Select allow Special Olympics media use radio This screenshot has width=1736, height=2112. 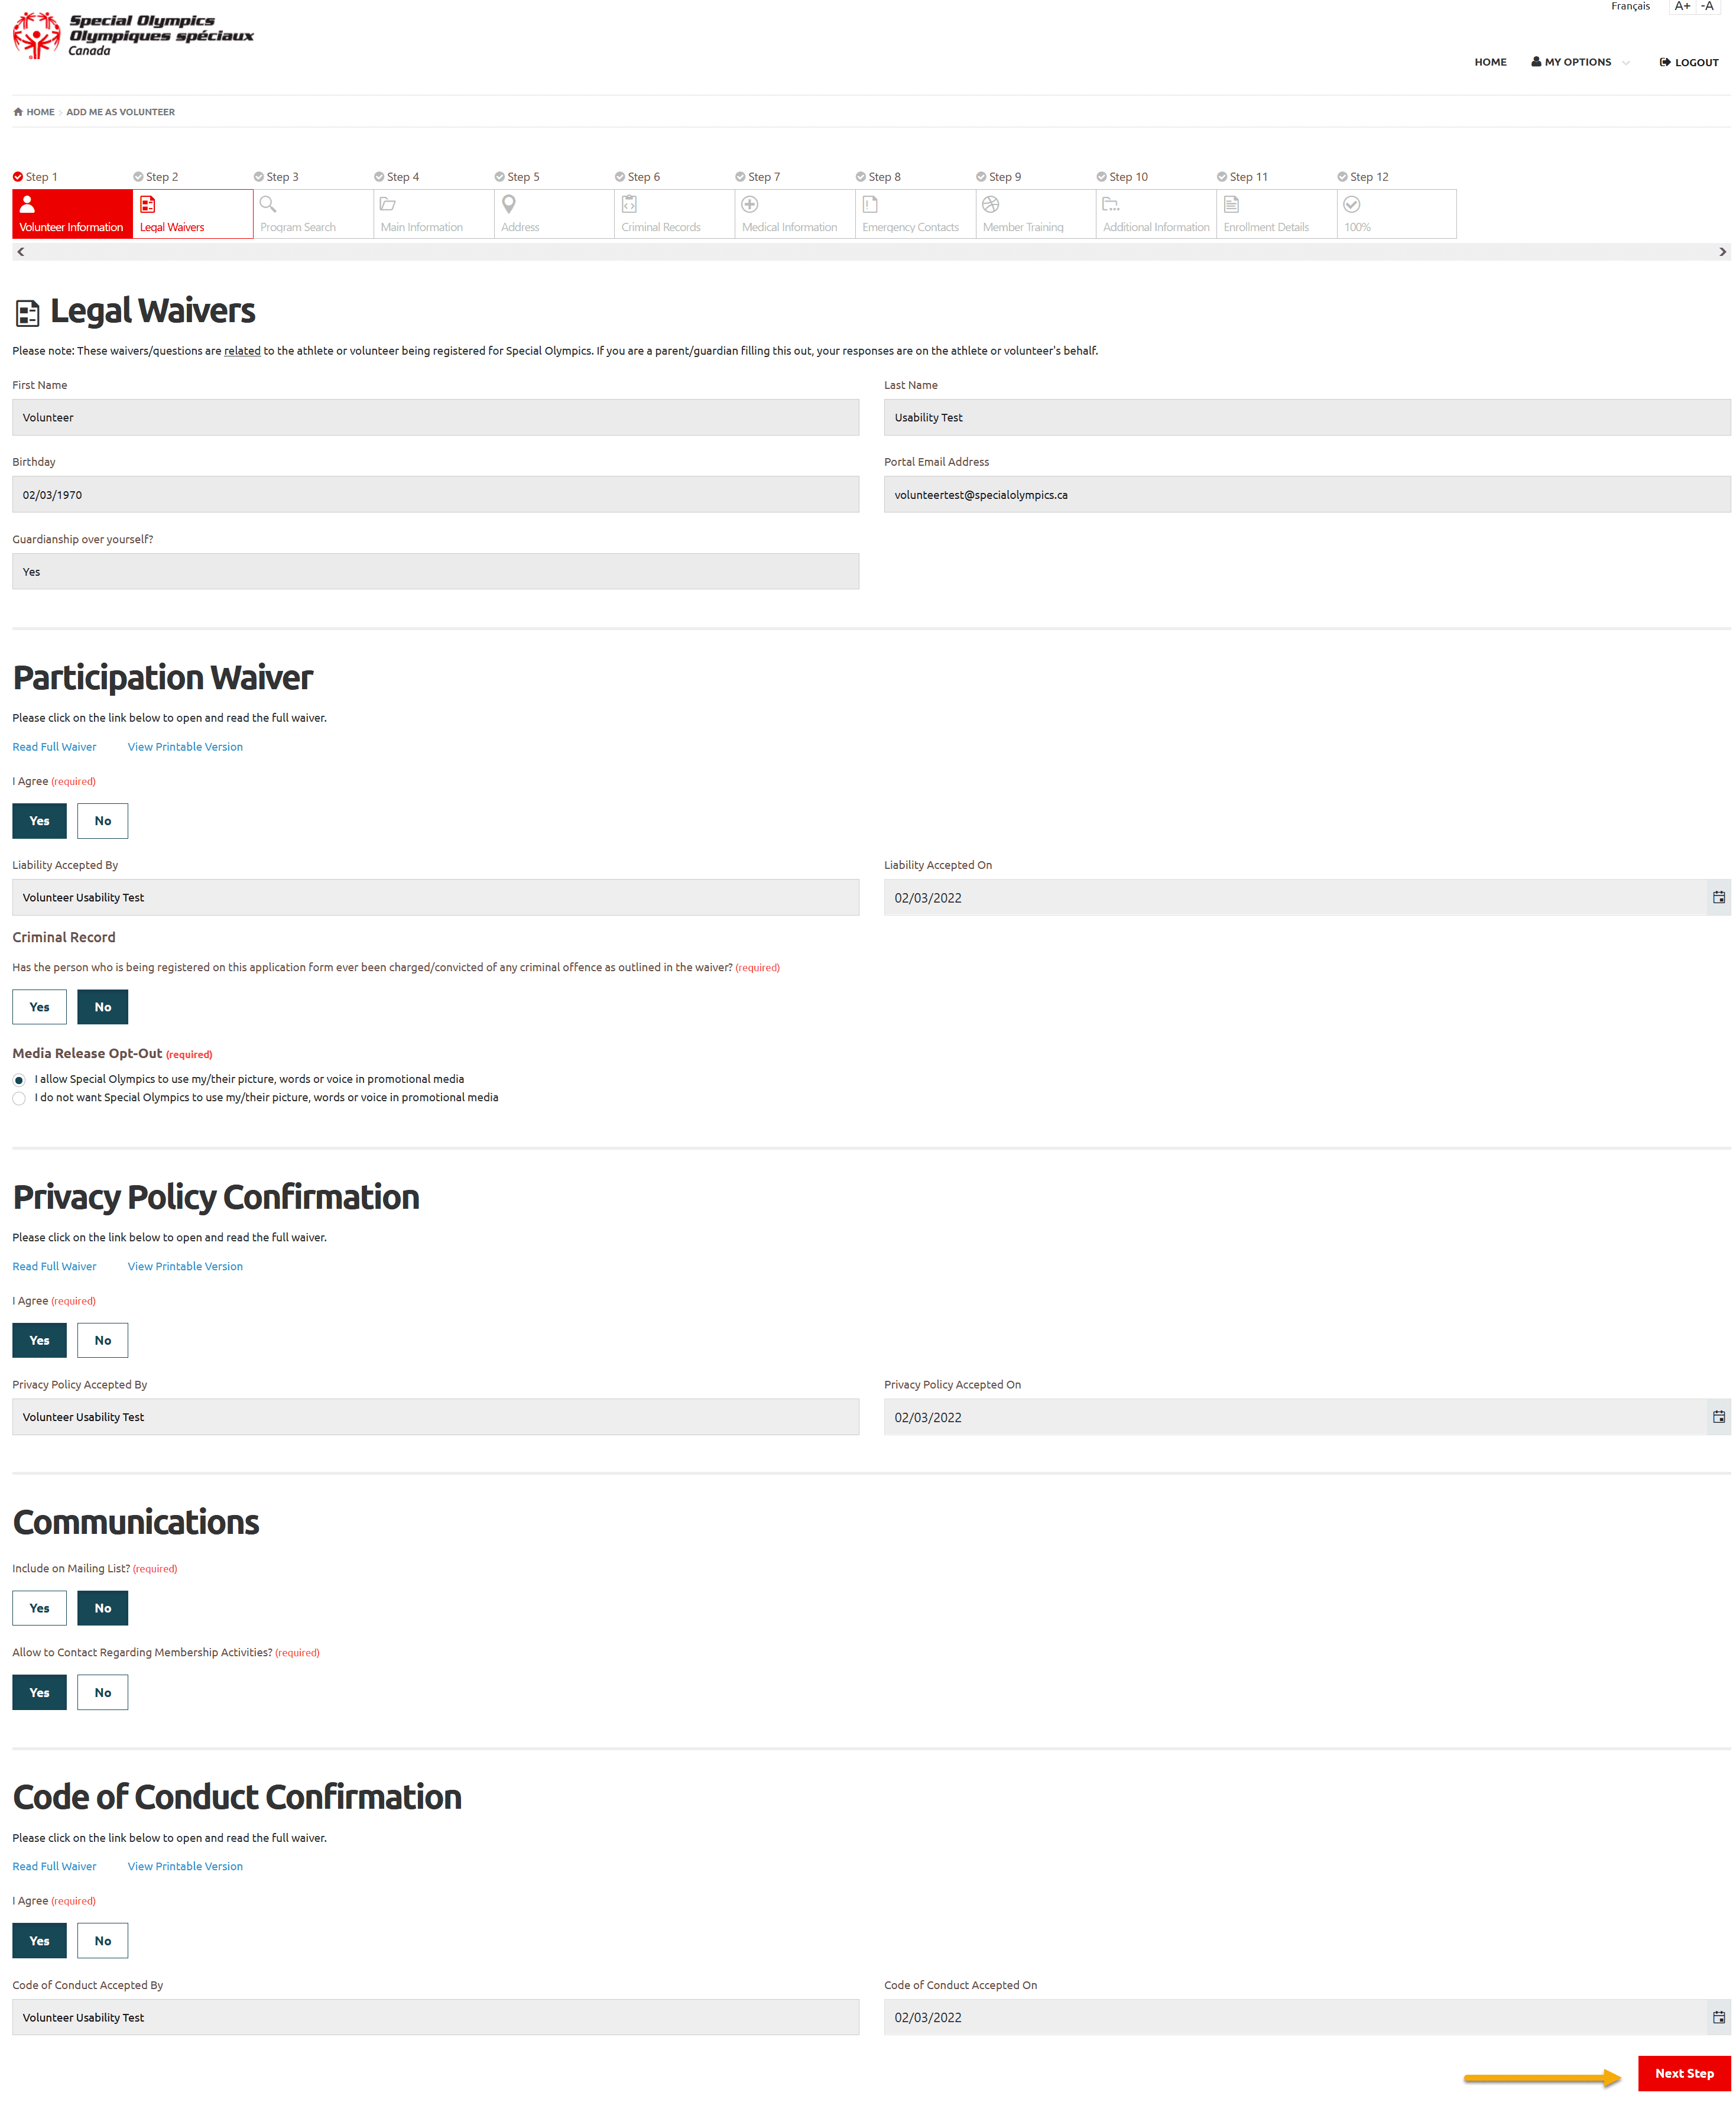click(19, 1080)
